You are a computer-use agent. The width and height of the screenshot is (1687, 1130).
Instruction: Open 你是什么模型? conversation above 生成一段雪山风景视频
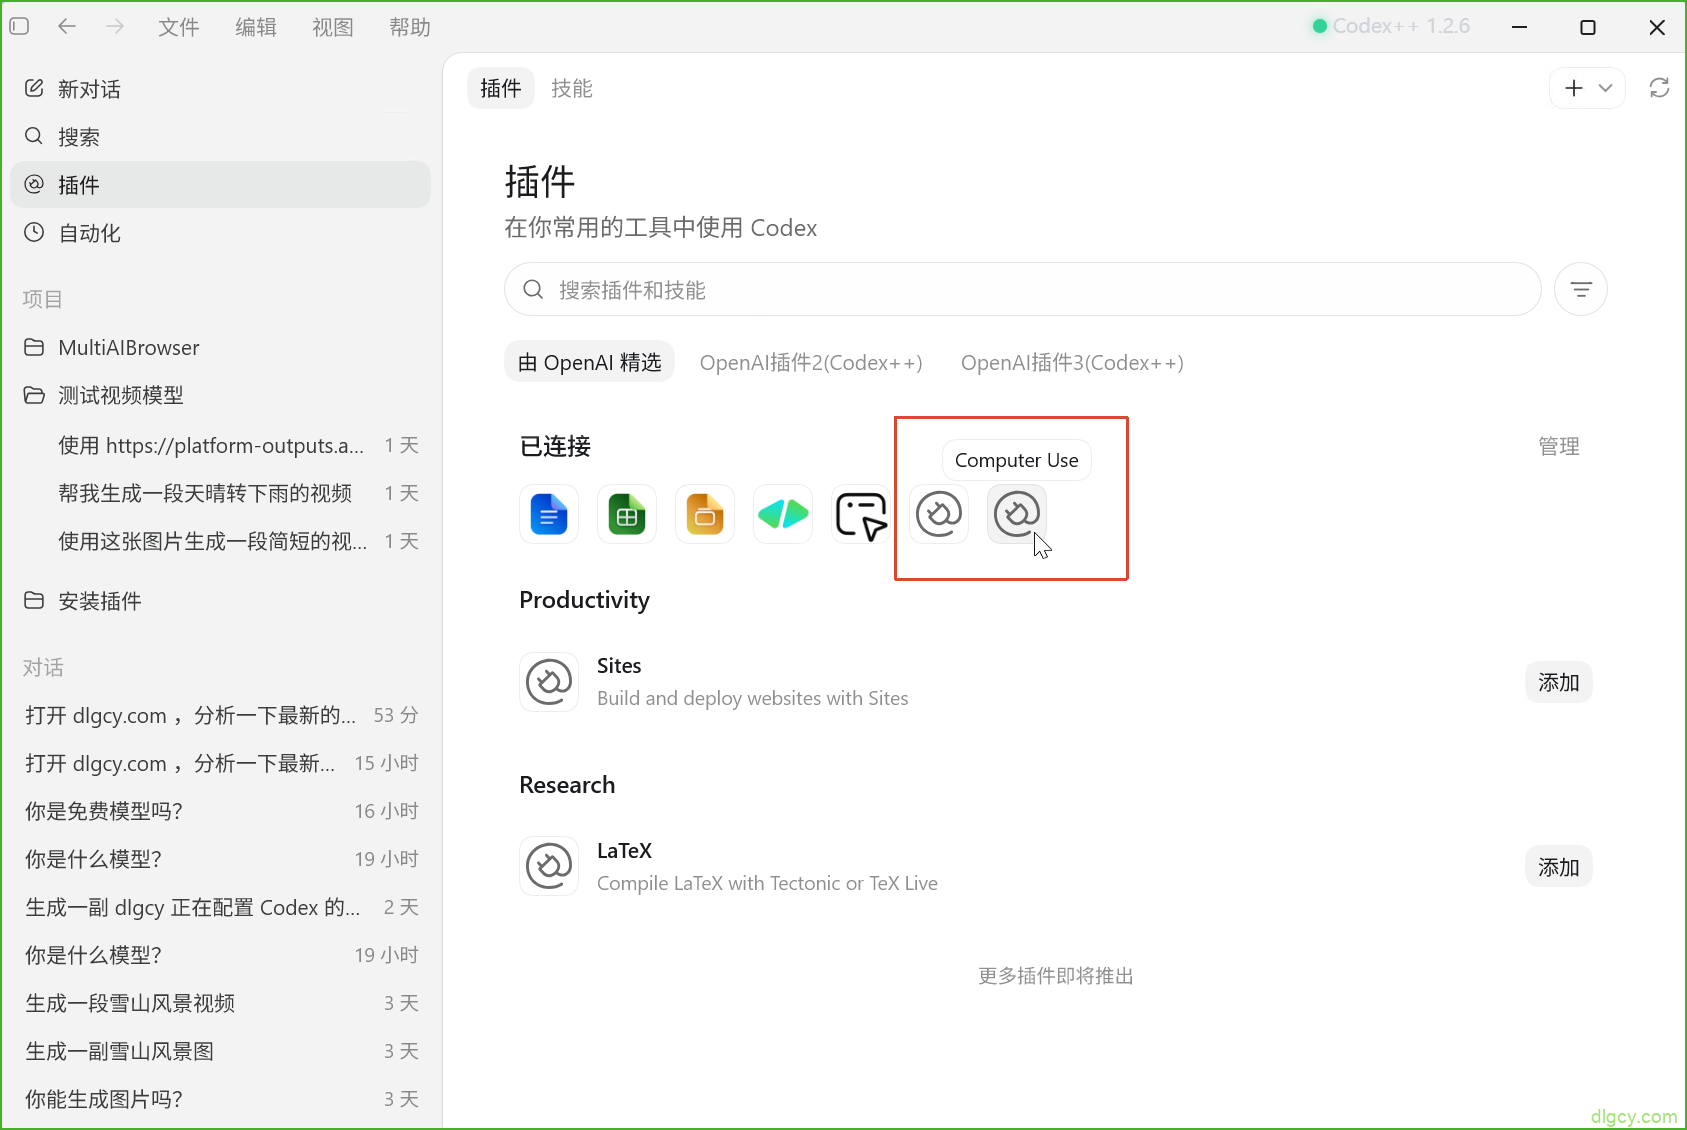(x=220, y=955)
